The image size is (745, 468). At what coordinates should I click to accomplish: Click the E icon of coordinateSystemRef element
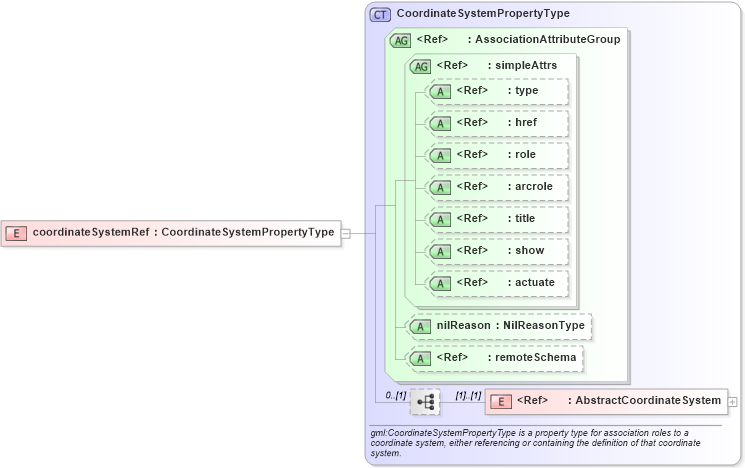click(x=16, y=233)
